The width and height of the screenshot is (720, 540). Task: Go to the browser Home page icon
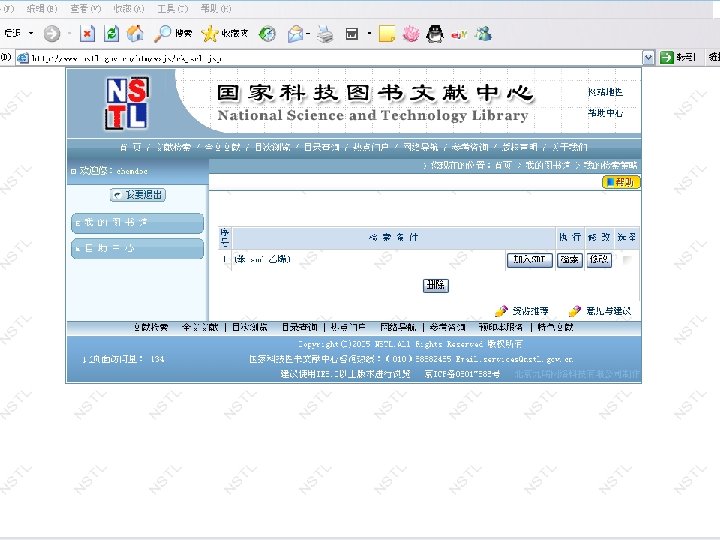(x=135, y=33)
